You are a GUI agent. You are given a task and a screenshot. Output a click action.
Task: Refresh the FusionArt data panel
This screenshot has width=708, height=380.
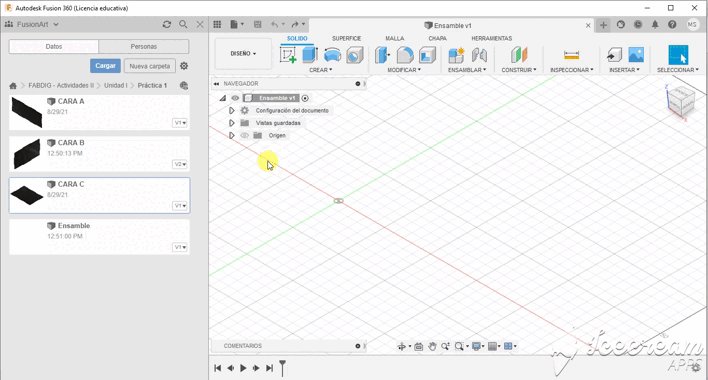click(x=167, y=24)
